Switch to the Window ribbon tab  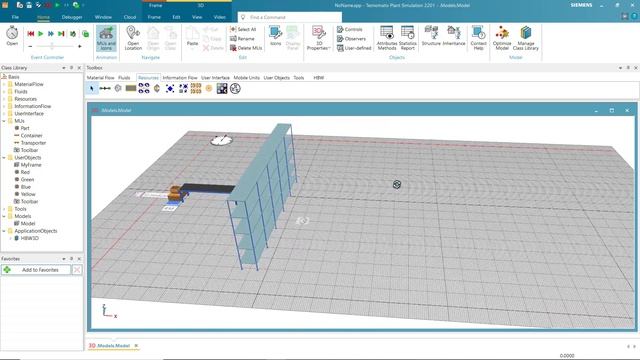click(x=103, y=17)
